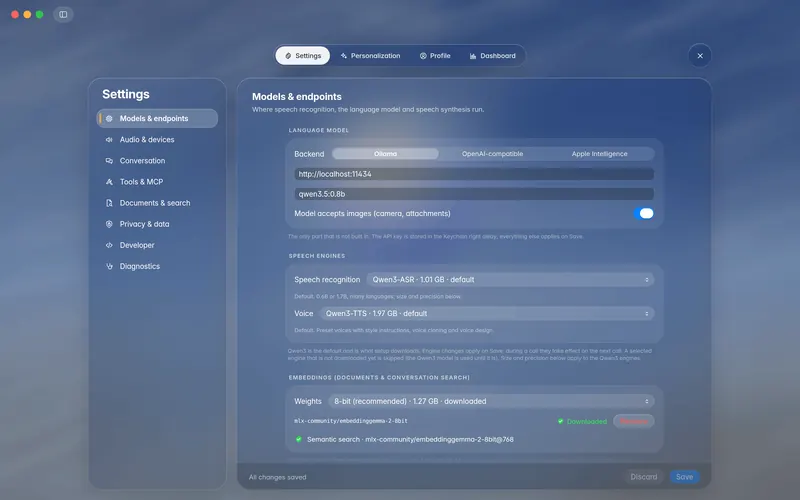Click the Models & endpoints sidebar icon
The image size is (800, 500).
[x=109, y=118]
